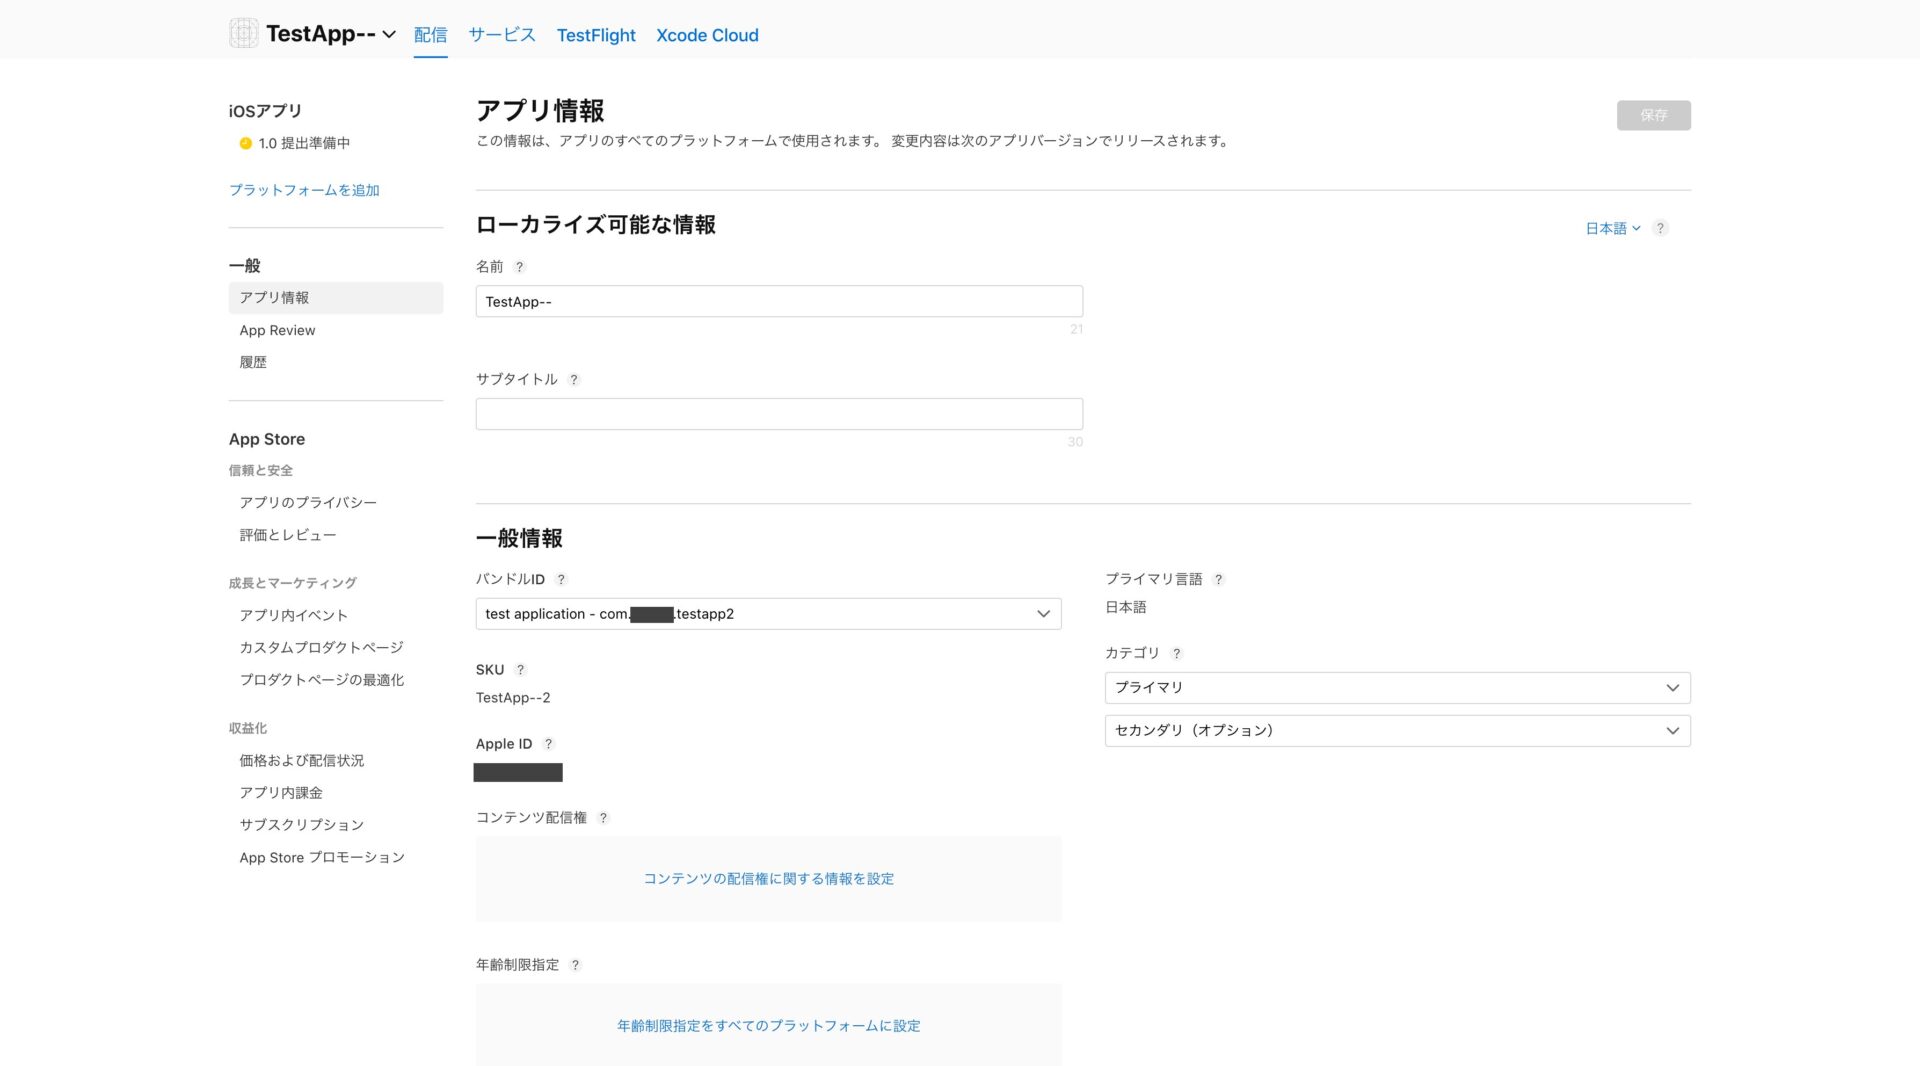
Task: Select アプリ情報 in the sidebar
Action: [335, 298]
